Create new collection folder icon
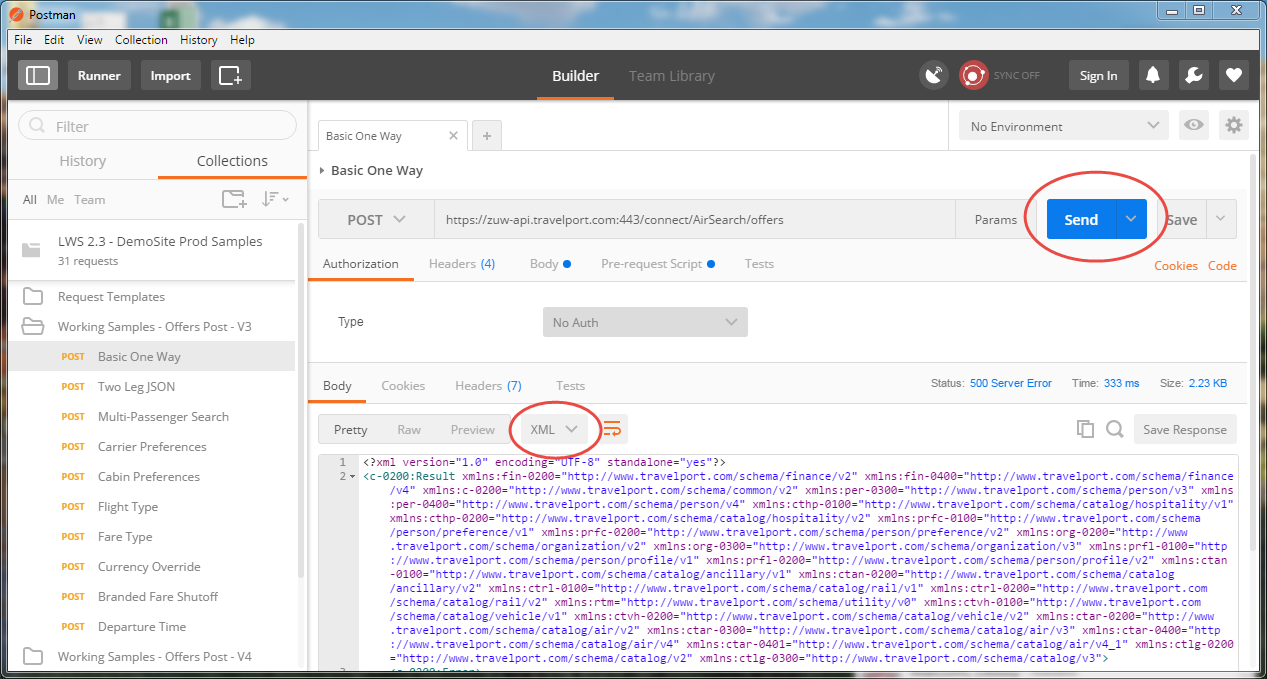The image size is (1267, 679). [234, 199]
